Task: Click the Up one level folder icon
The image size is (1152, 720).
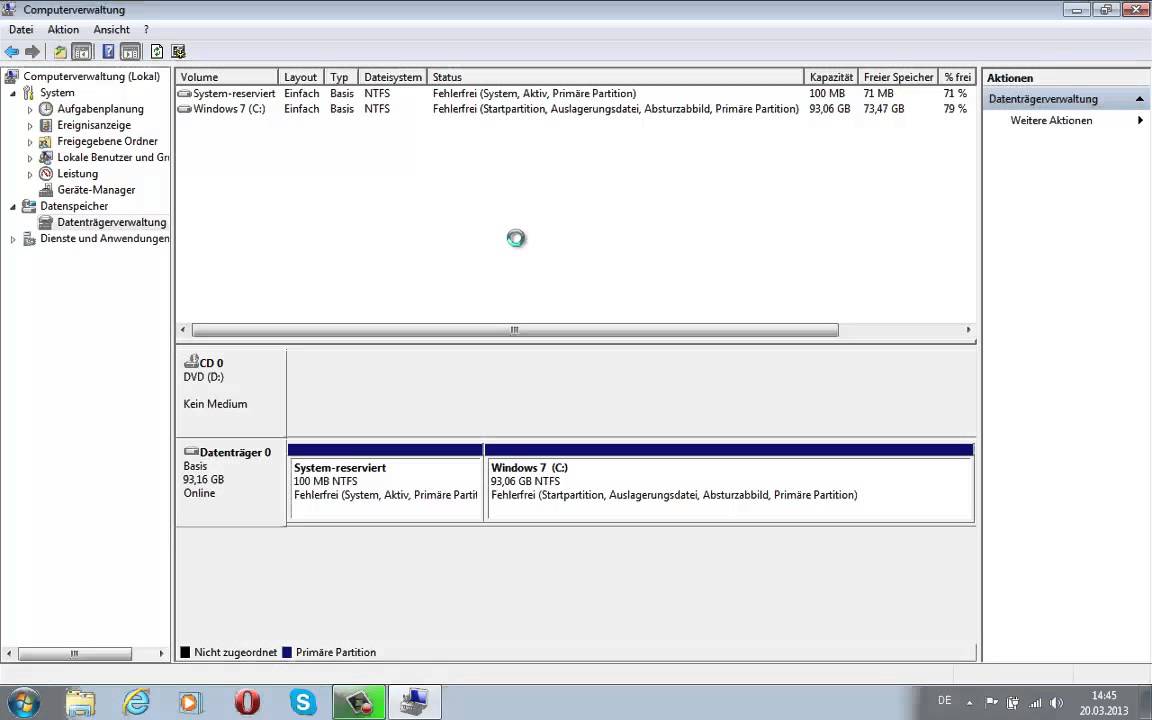Action: (60, 51)
